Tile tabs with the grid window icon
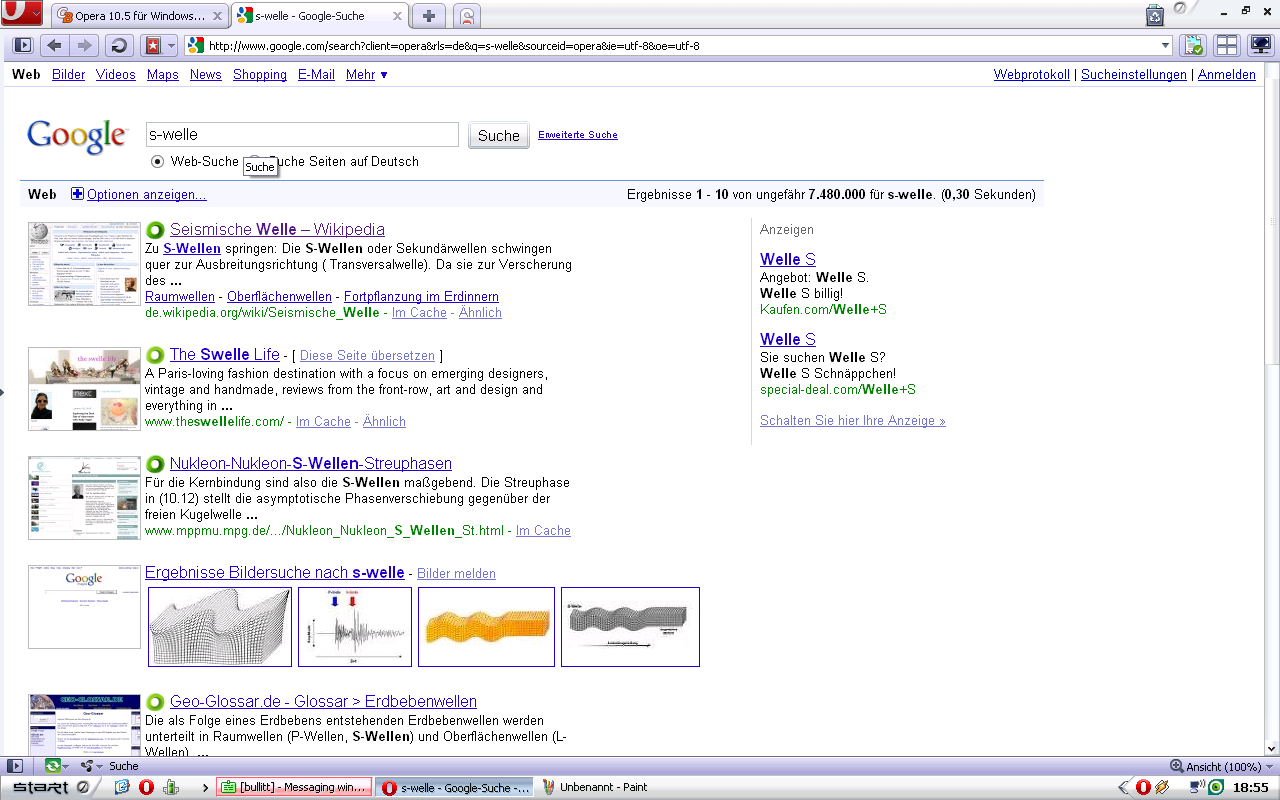Screen dimensions: 1280x800 1227,46
